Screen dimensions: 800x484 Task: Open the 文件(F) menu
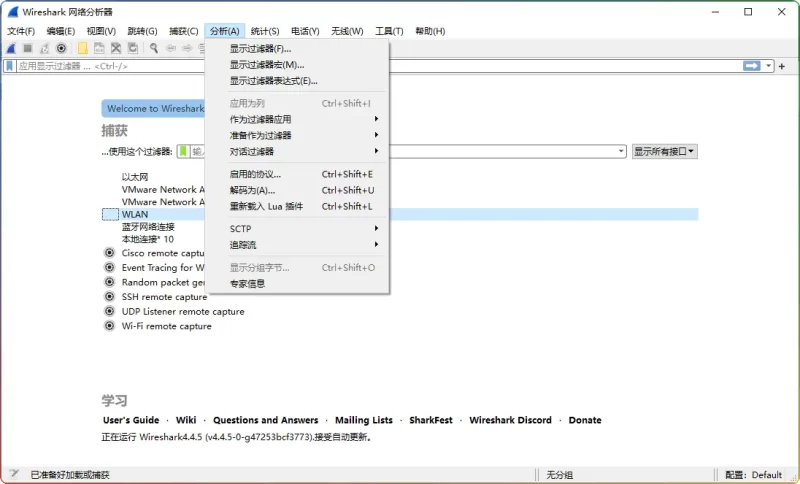(x=21, y=31)
